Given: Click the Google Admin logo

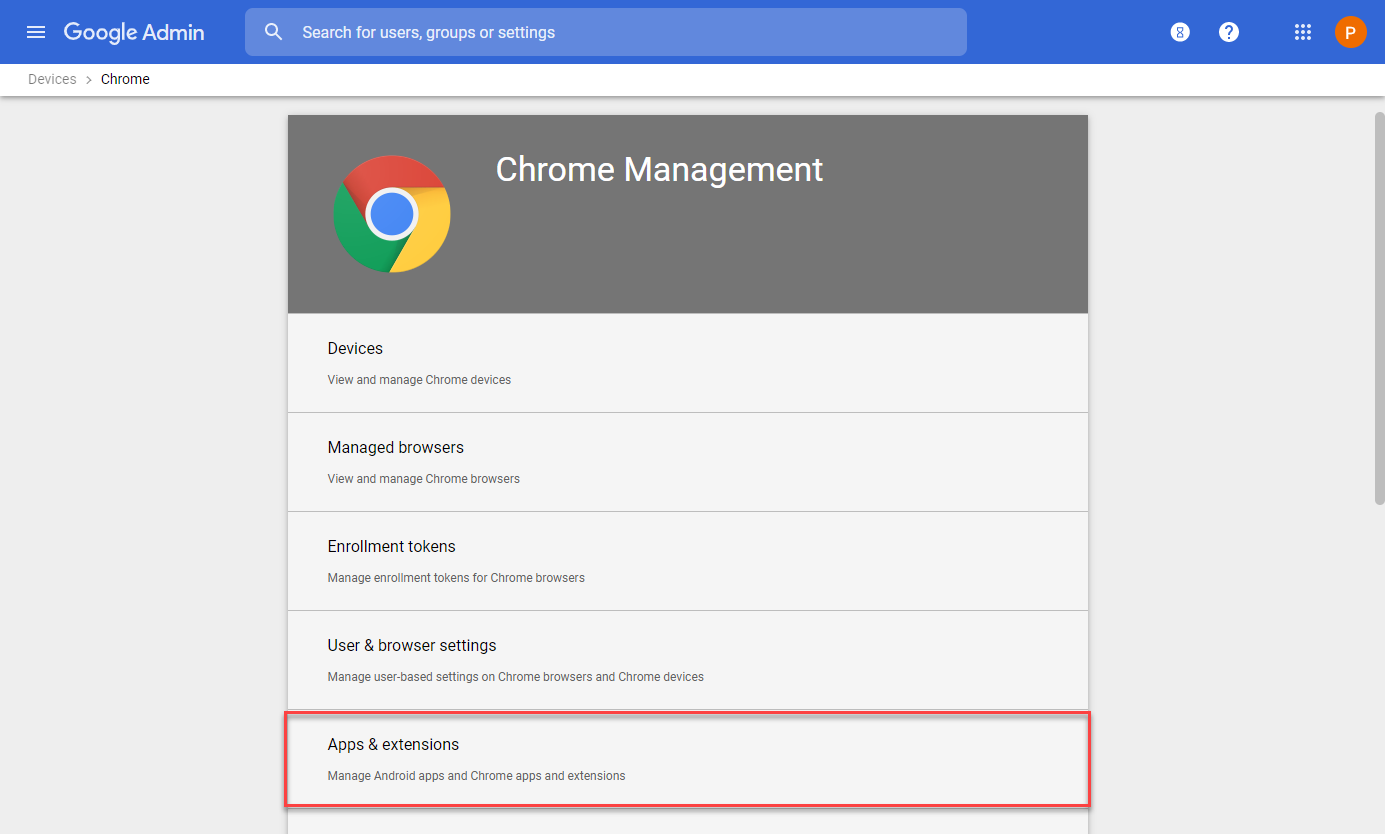Looking at the screenshot, I should click(x=134, y=32).
